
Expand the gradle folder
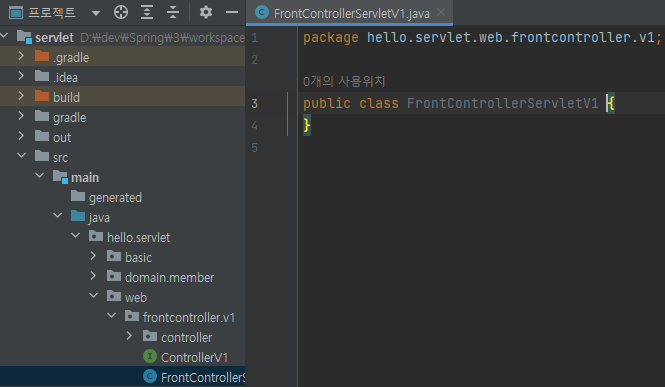pos(21,116)
